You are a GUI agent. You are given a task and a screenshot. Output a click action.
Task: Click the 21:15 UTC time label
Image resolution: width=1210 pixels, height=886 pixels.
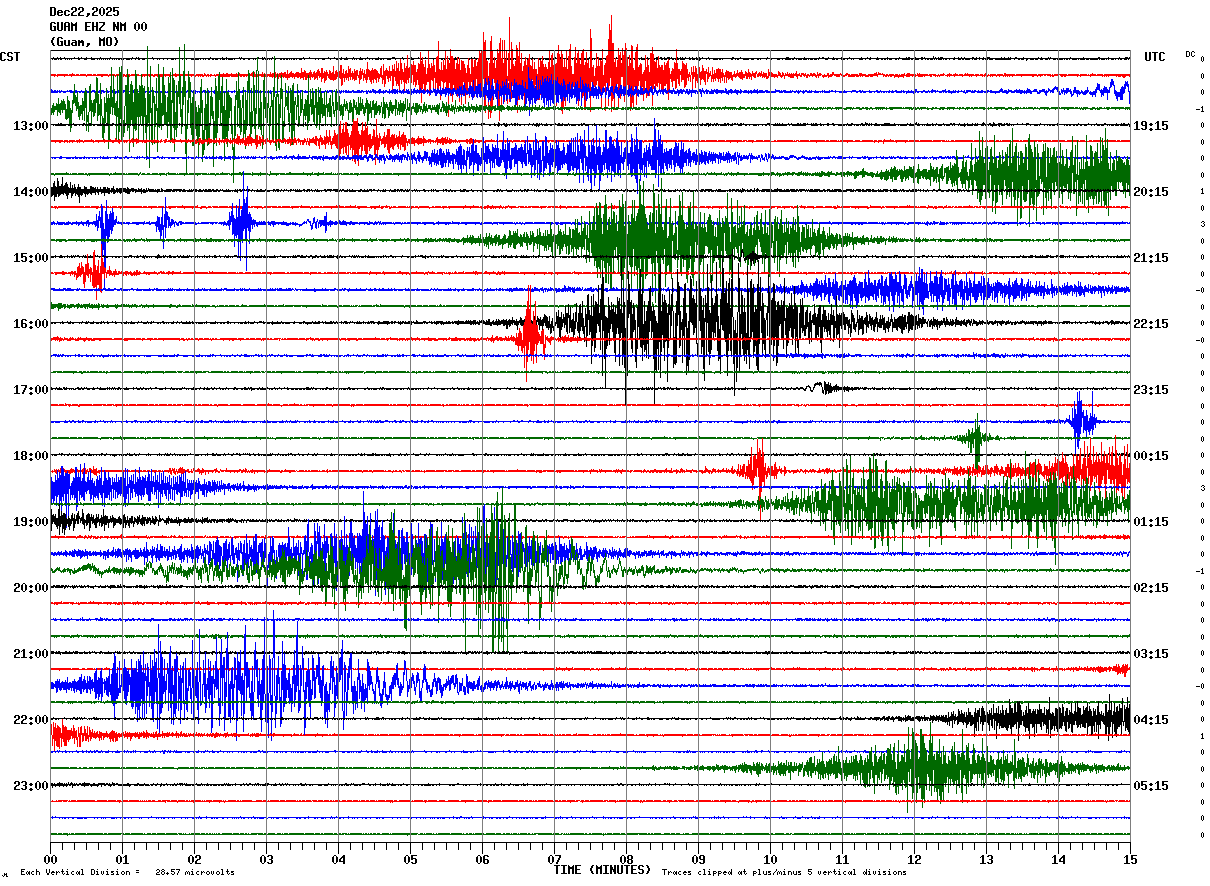coord(1151,258)
